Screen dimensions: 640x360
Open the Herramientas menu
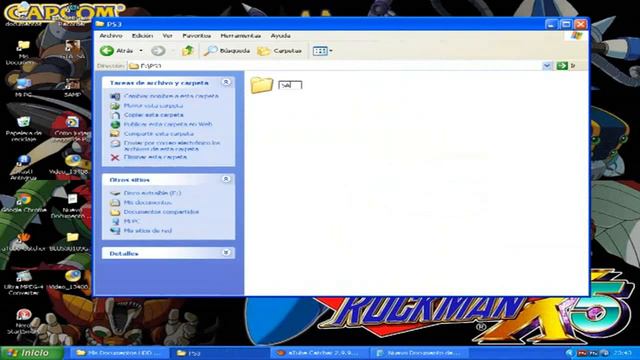240,36
